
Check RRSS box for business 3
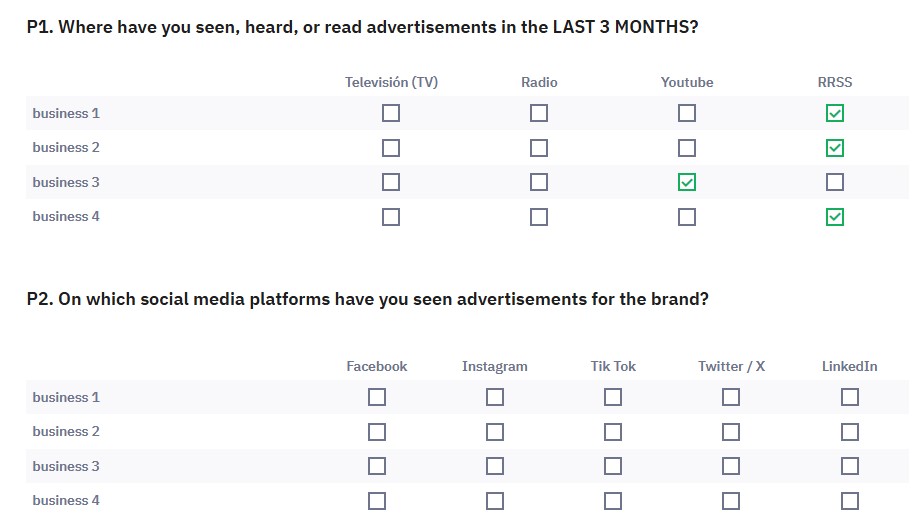point(835,182)
